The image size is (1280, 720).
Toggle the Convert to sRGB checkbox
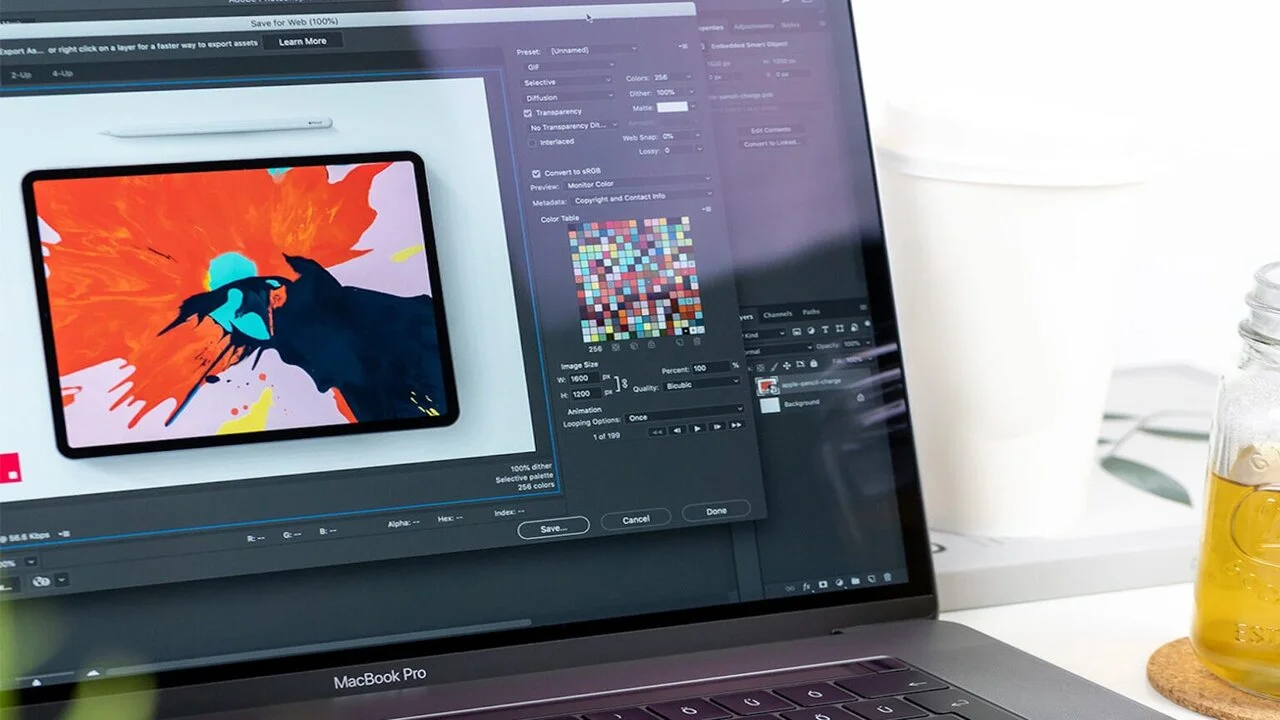point(536,173)
